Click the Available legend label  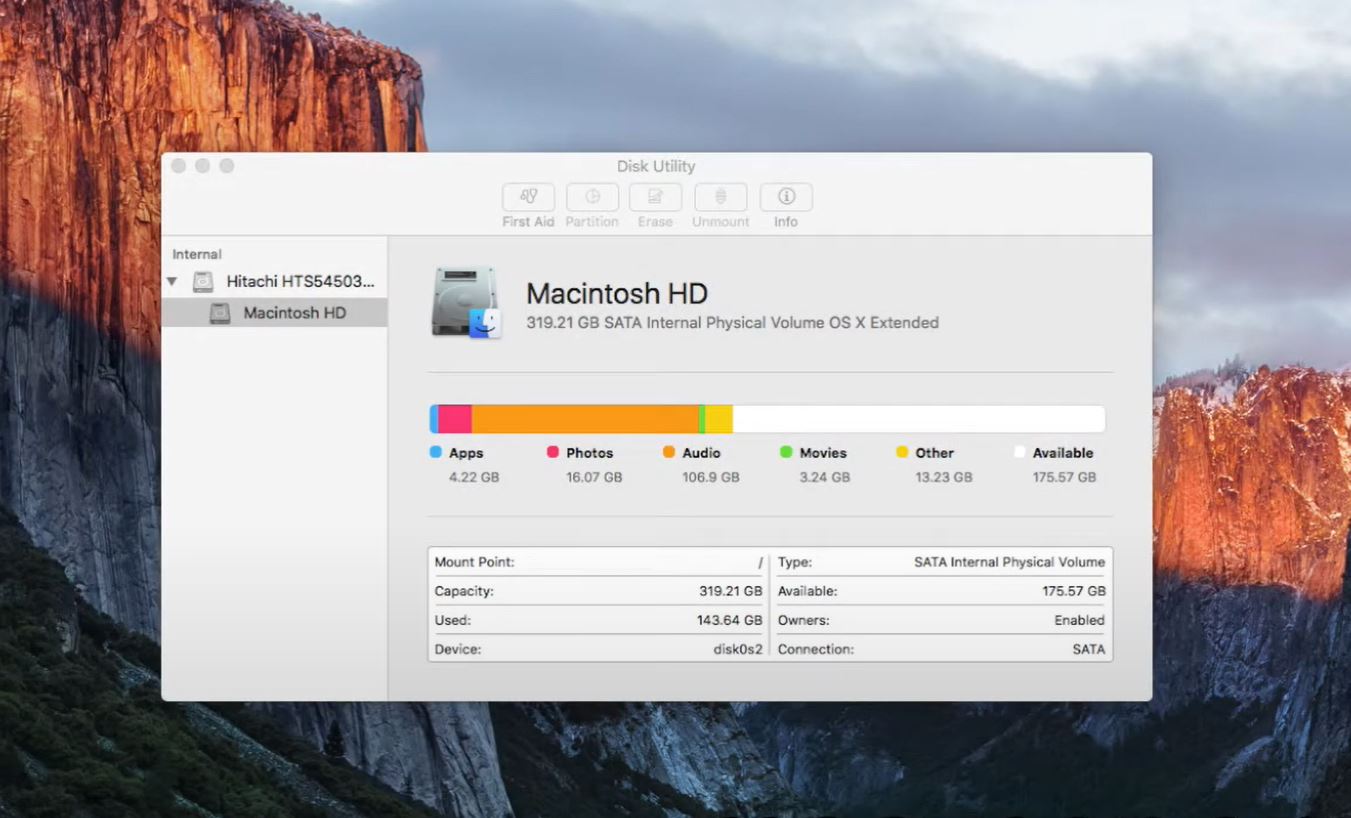pos(1063,453)
